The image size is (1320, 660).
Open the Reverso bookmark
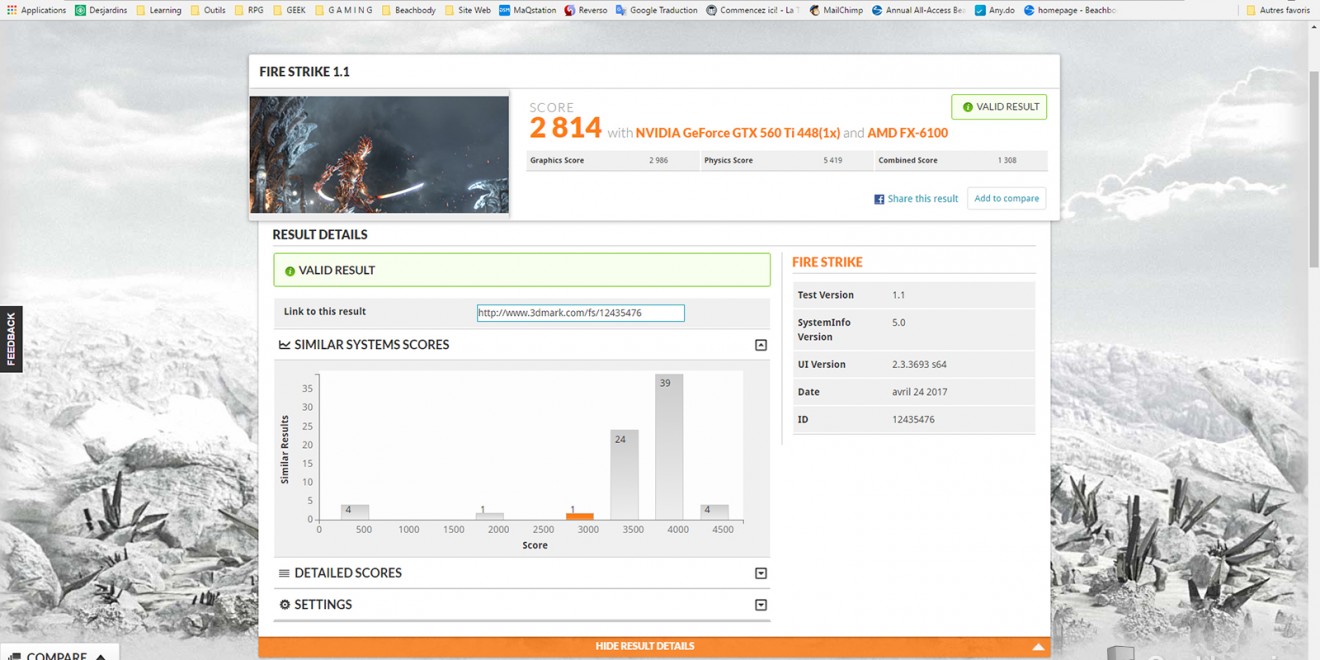[x=585, y=10]
